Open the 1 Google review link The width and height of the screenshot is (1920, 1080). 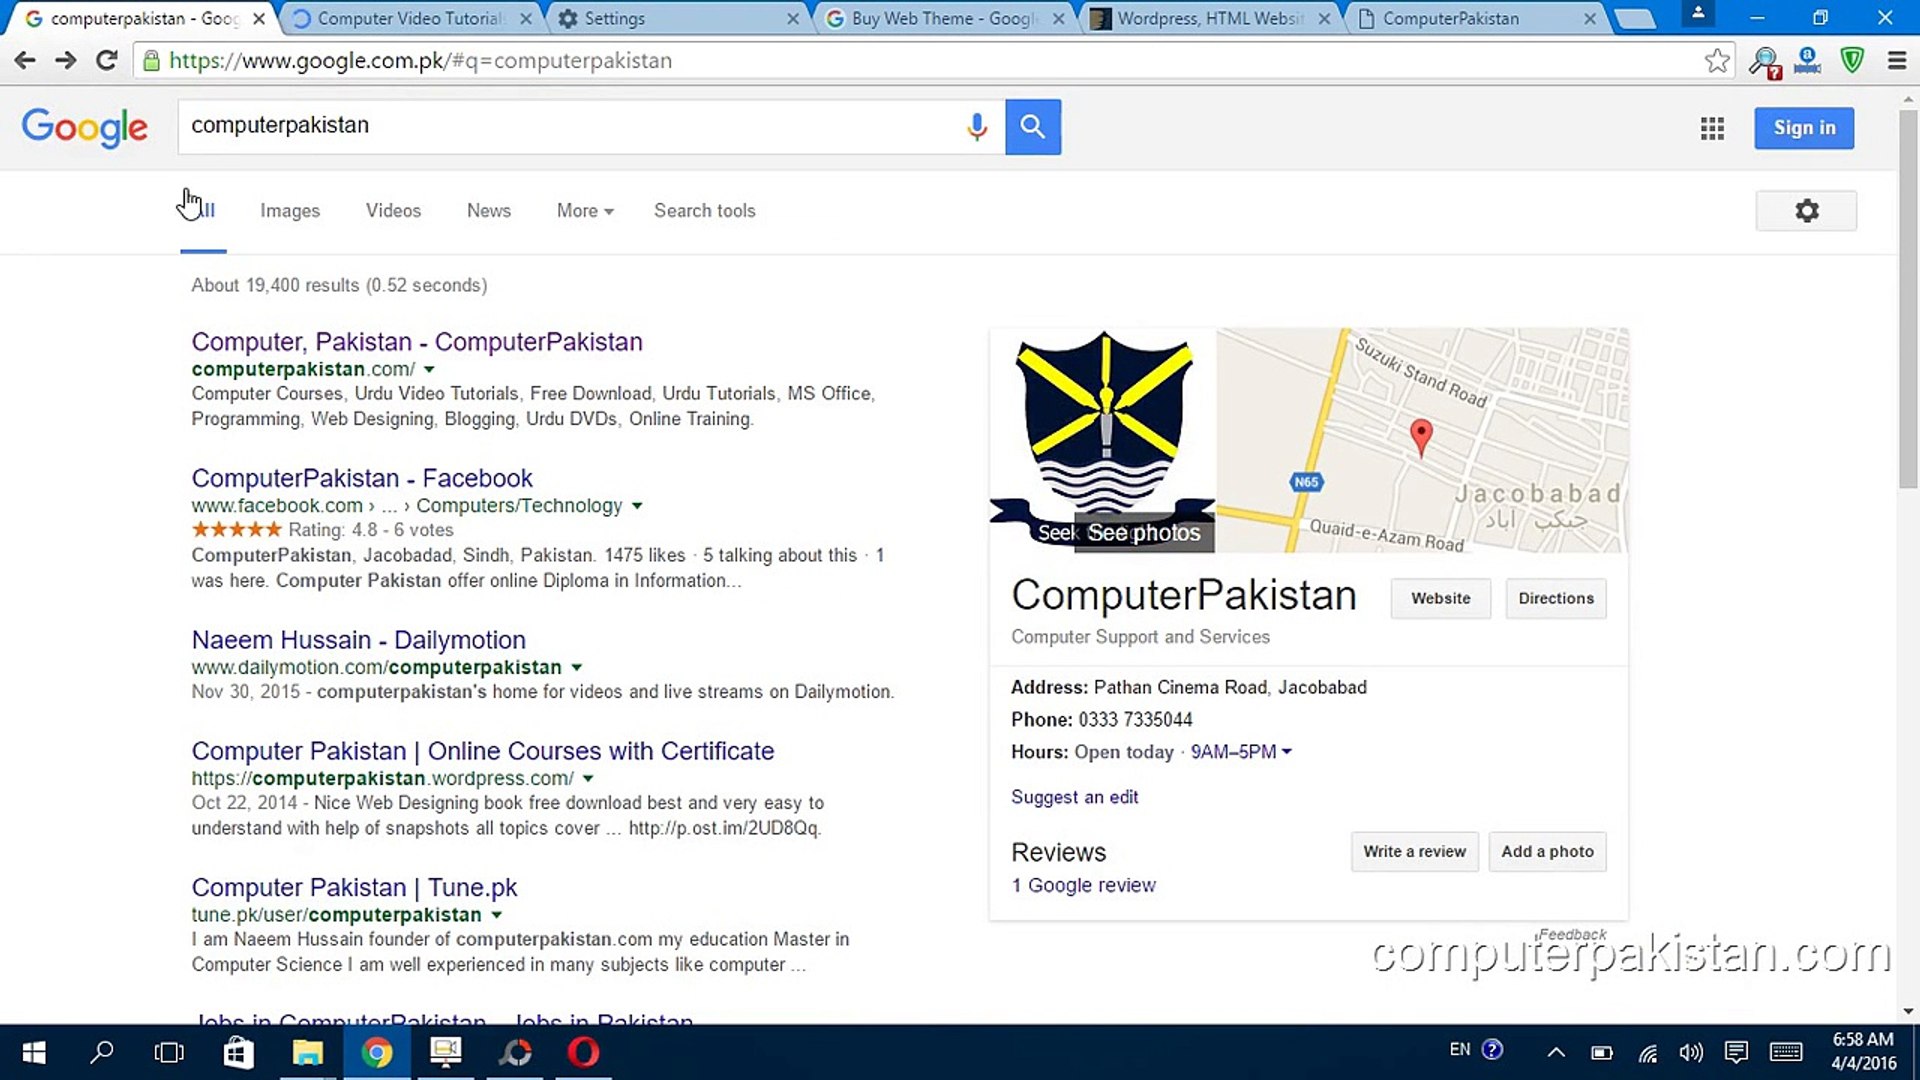point(1083,885)
